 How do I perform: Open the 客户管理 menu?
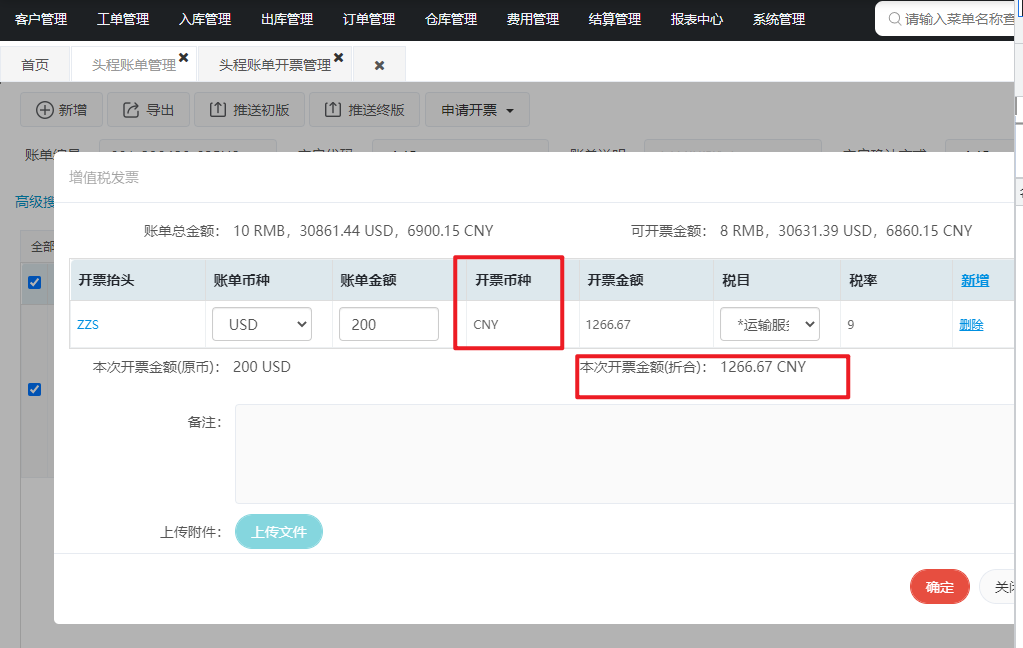point(40,20)
